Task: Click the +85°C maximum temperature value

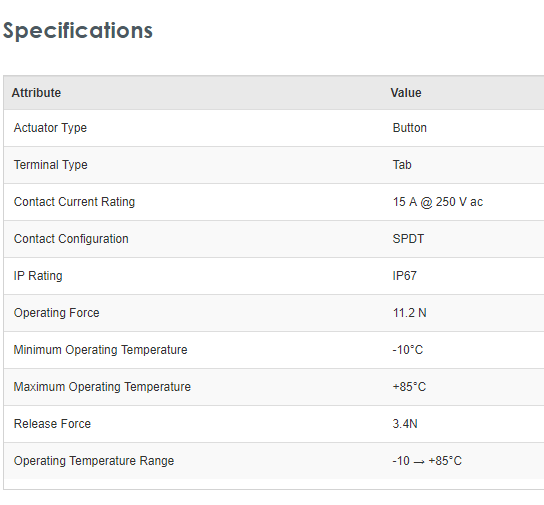Action: pyautogui.click(x=409, y=387)
